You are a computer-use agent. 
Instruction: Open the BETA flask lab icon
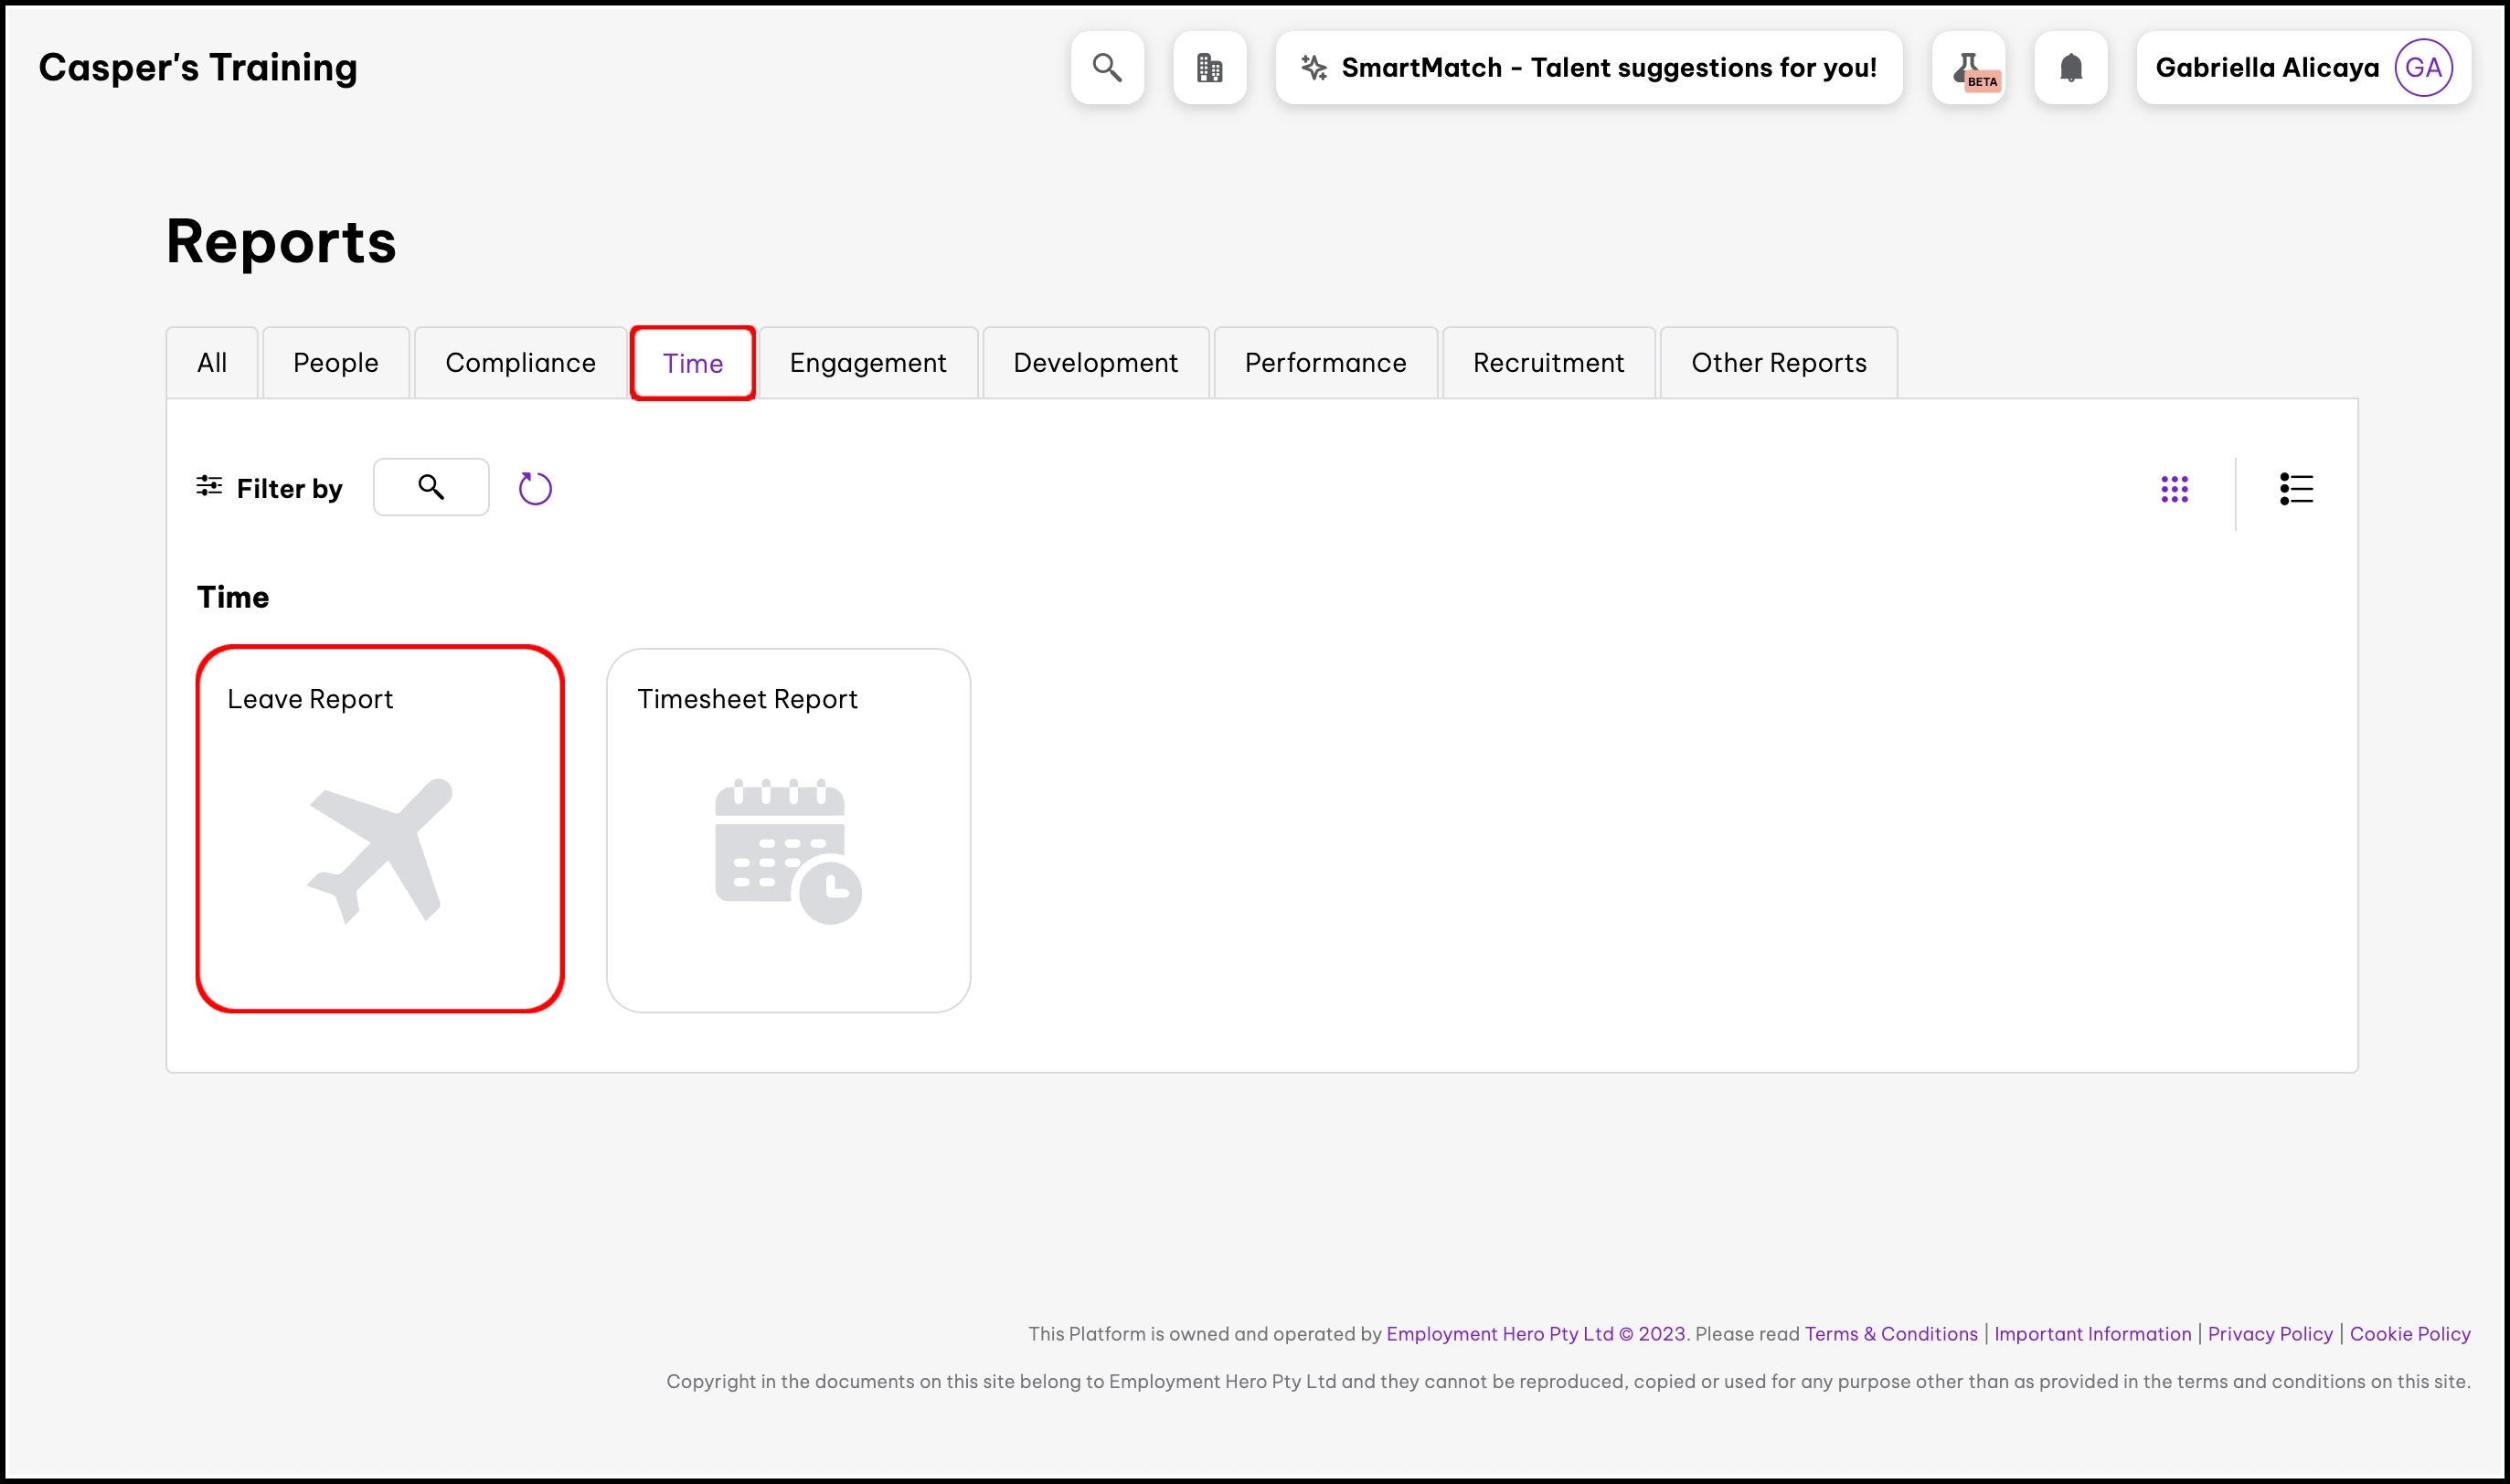coord(1968,67)
